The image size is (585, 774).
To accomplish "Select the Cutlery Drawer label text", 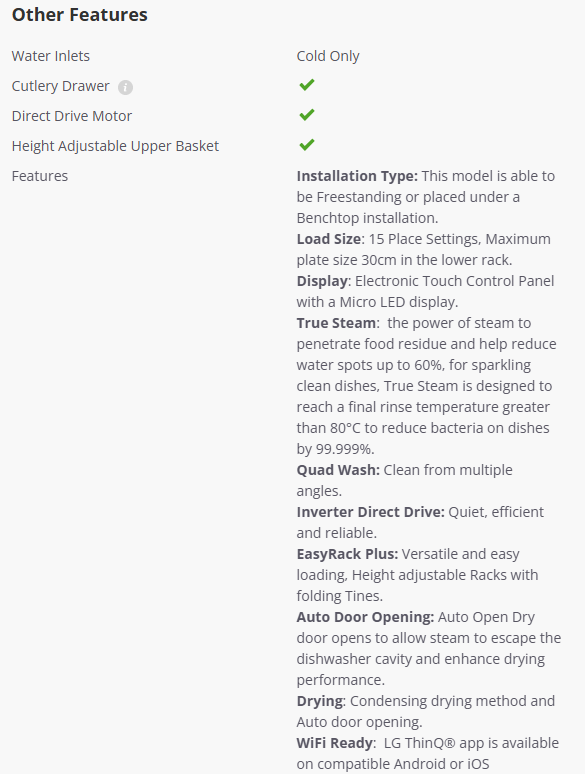I will [x=61, y=86].
